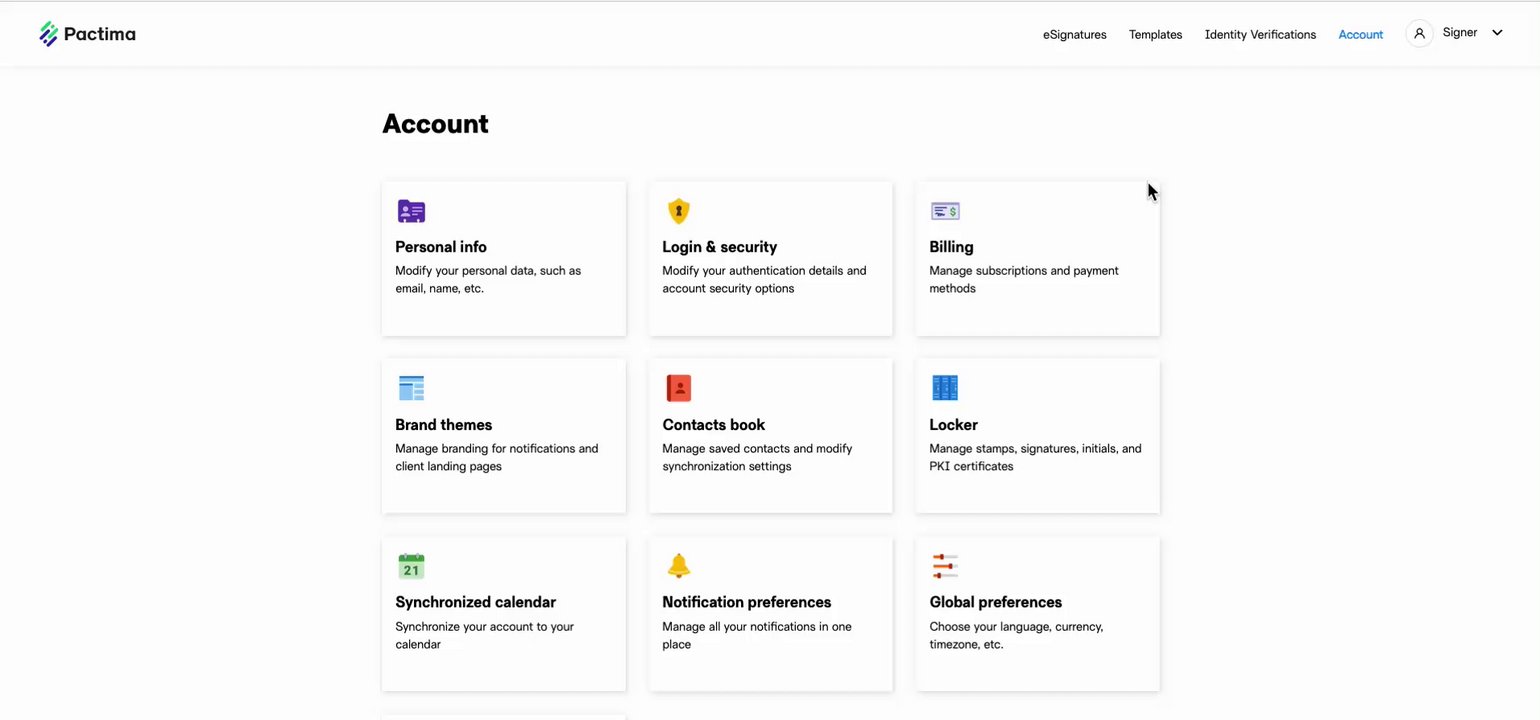The width and height of the screenshot is (1540, 720).
Task: Click the Brand themes layout icon
Action: click(411, 388)
